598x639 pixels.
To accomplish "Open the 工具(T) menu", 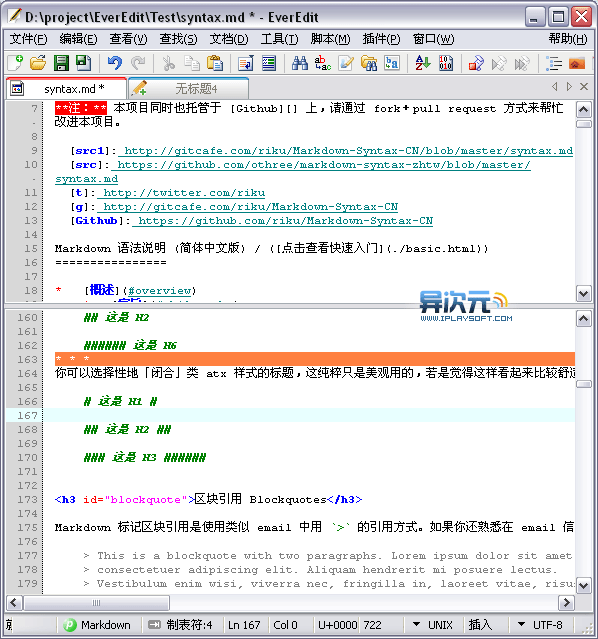I will coord(280,39).
